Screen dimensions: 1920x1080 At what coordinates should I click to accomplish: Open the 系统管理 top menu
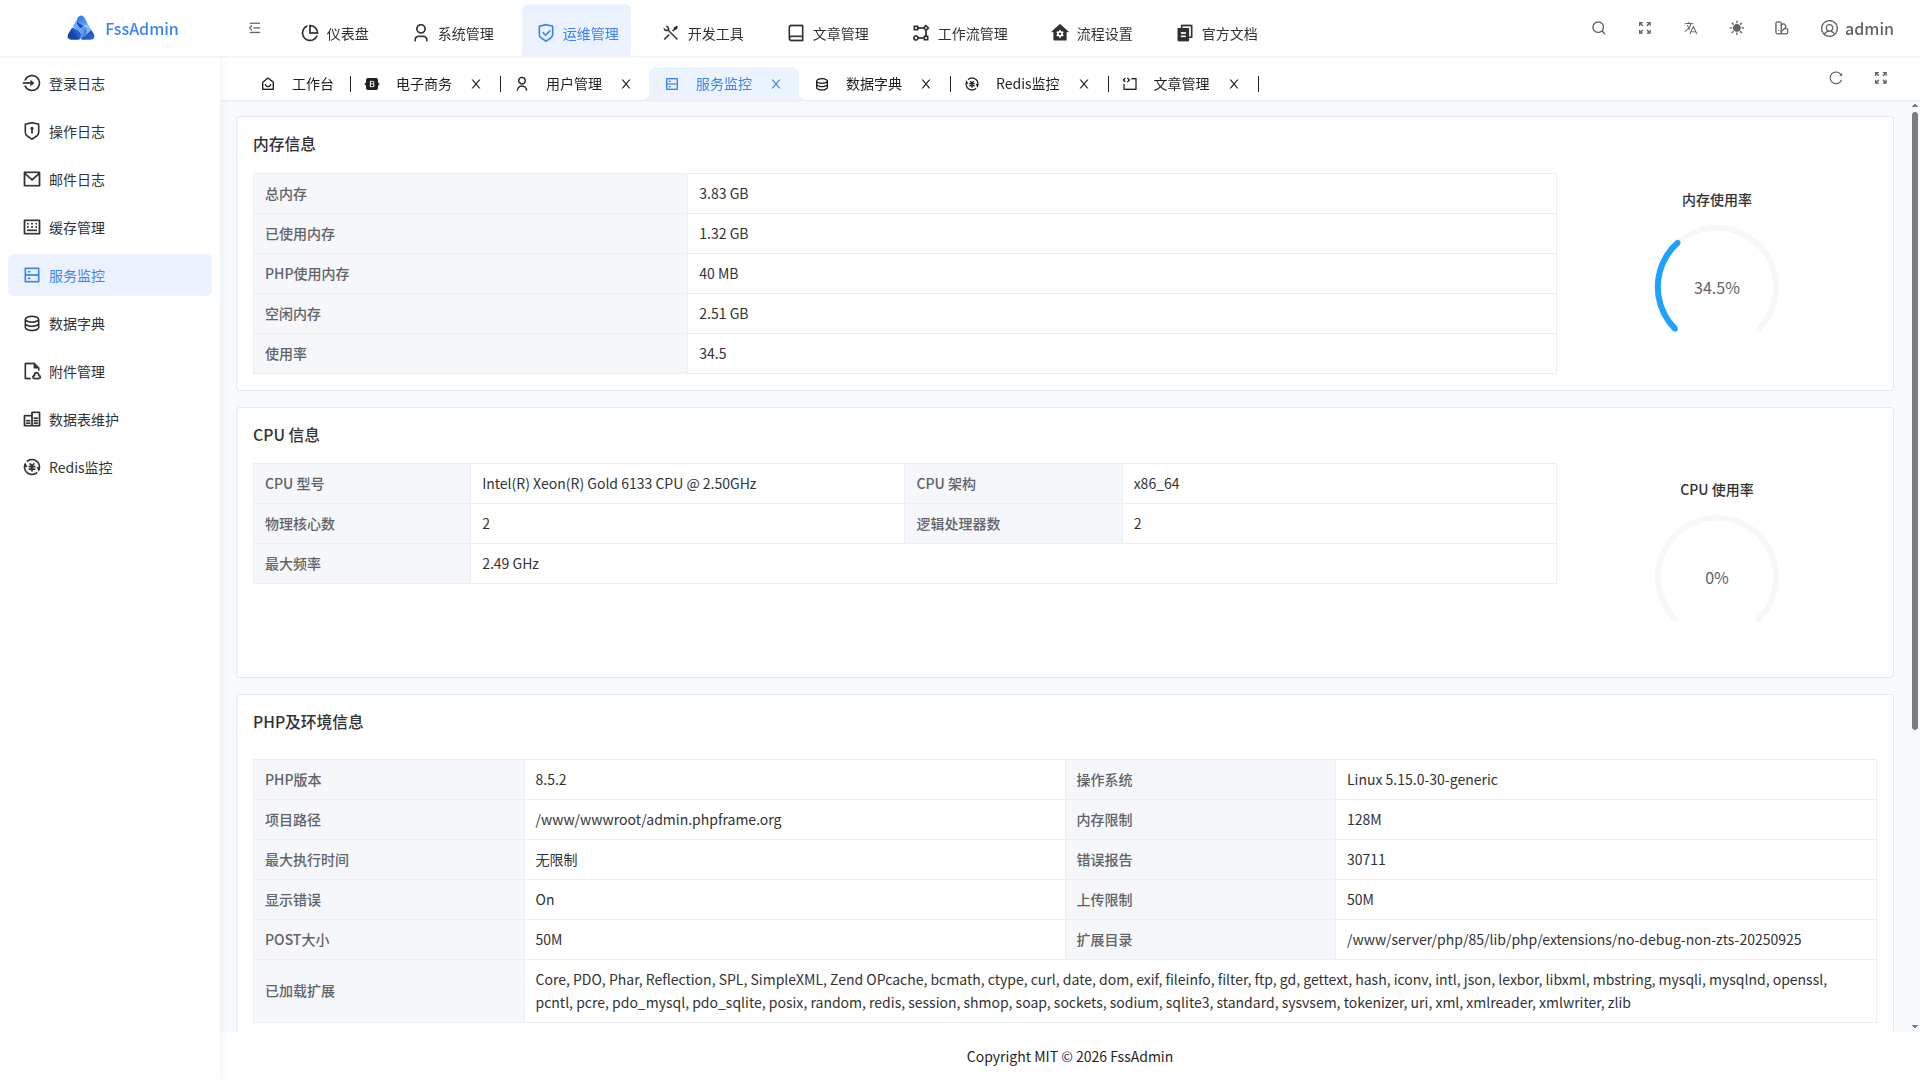(453, 34)
